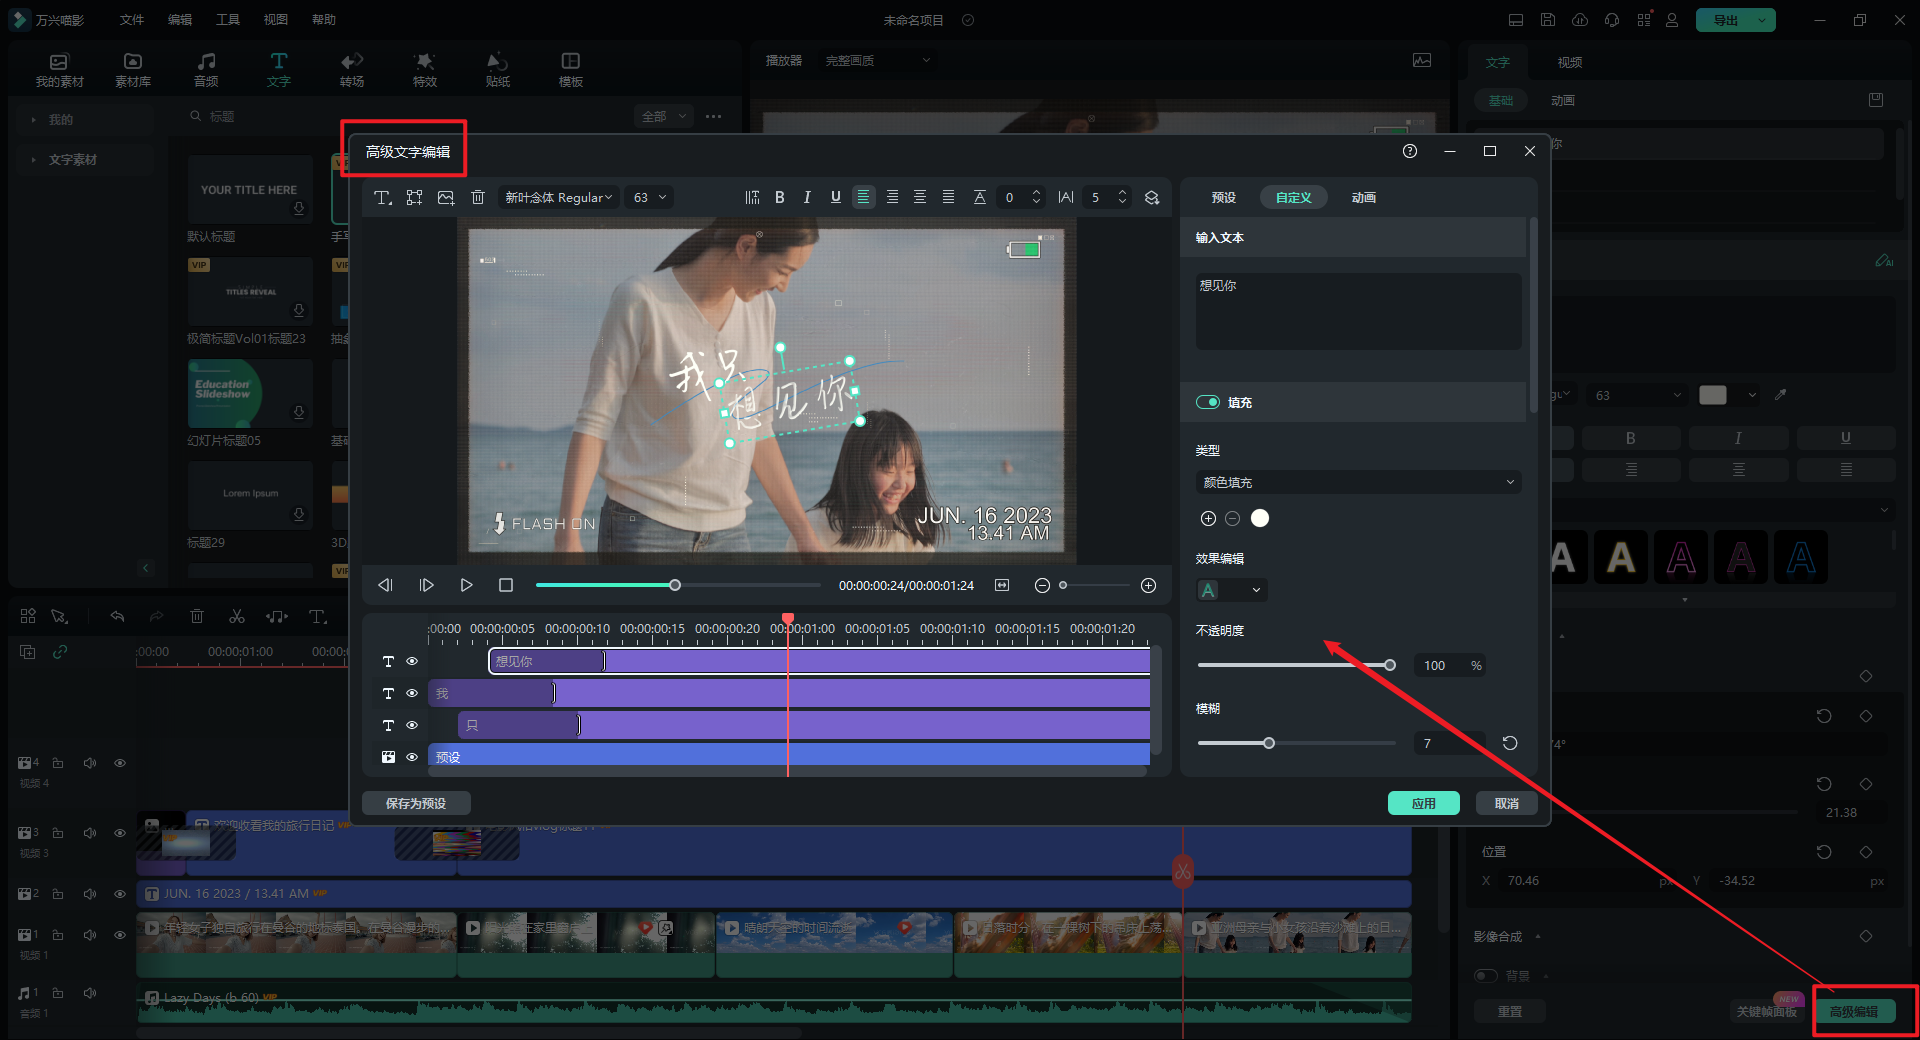Click the add image icon in editor toolbar

446,198
